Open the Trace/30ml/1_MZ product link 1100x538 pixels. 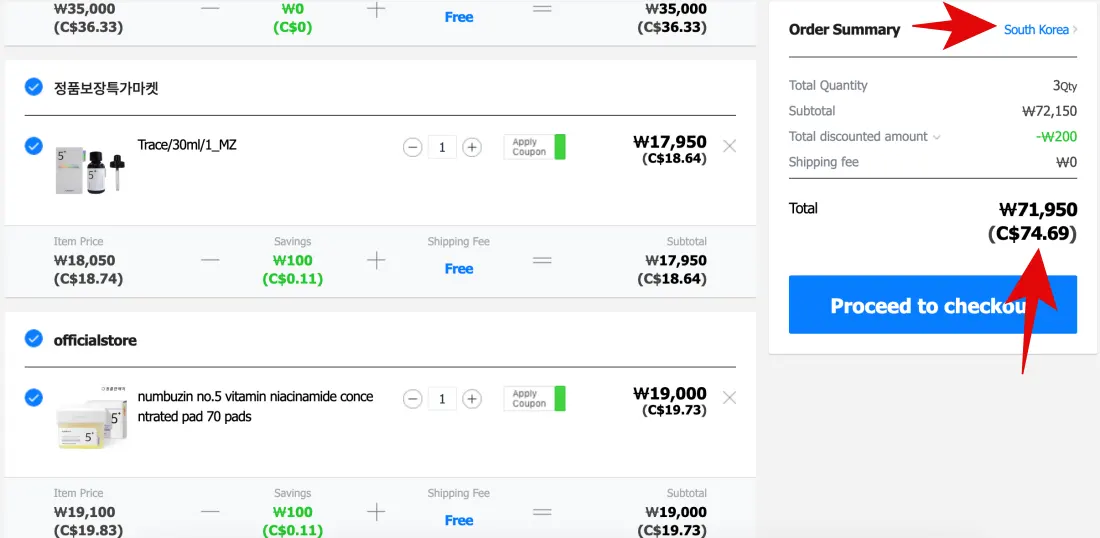tap(187, 145)
